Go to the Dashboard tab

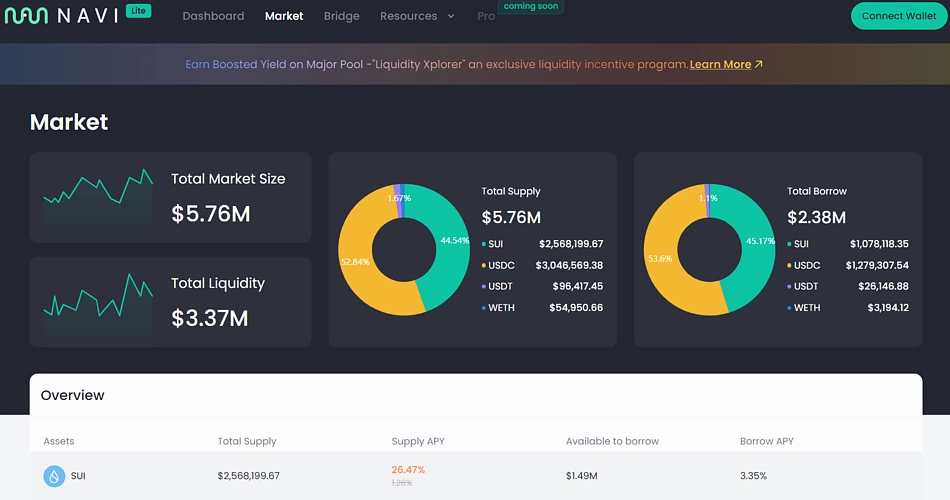coord(213,16)
